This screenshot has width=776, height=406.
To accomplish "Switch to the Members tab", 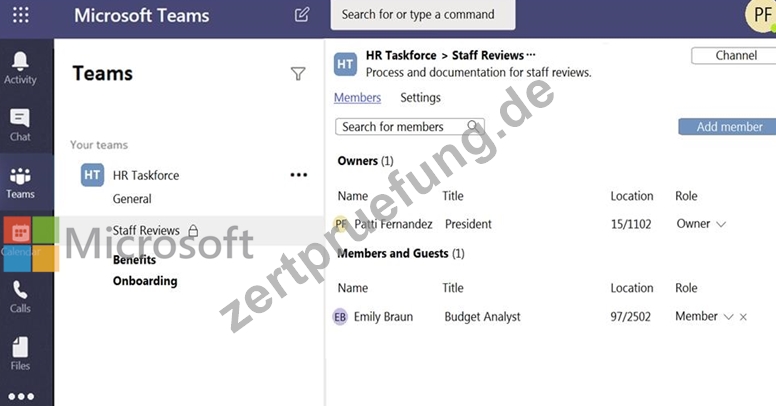I will click(357, 98).
